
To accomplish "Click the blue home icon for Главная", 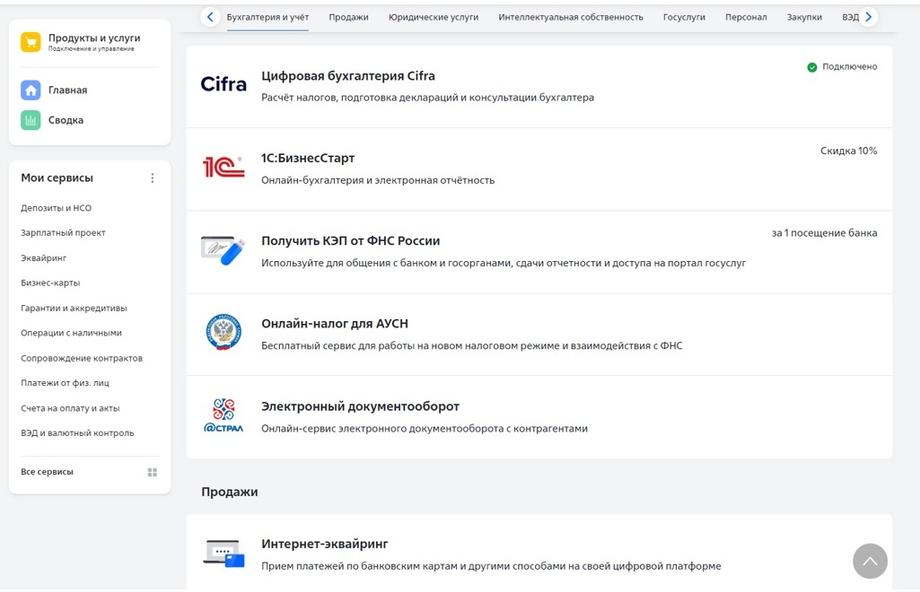I will pyautogui.click(x=31, y=90).
